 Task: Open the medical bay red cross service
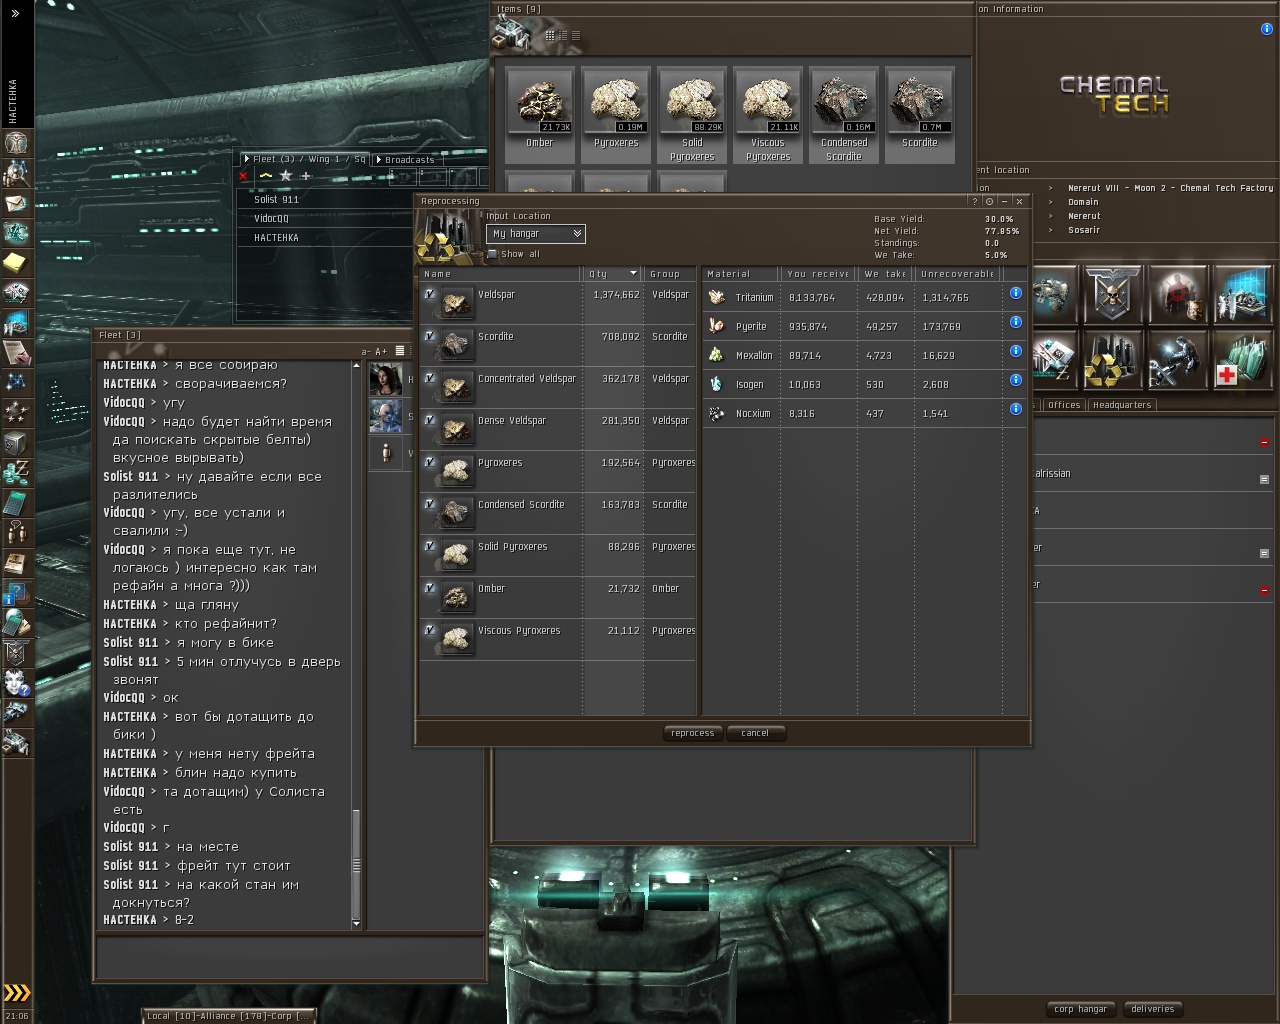(x=1242, y=359)
